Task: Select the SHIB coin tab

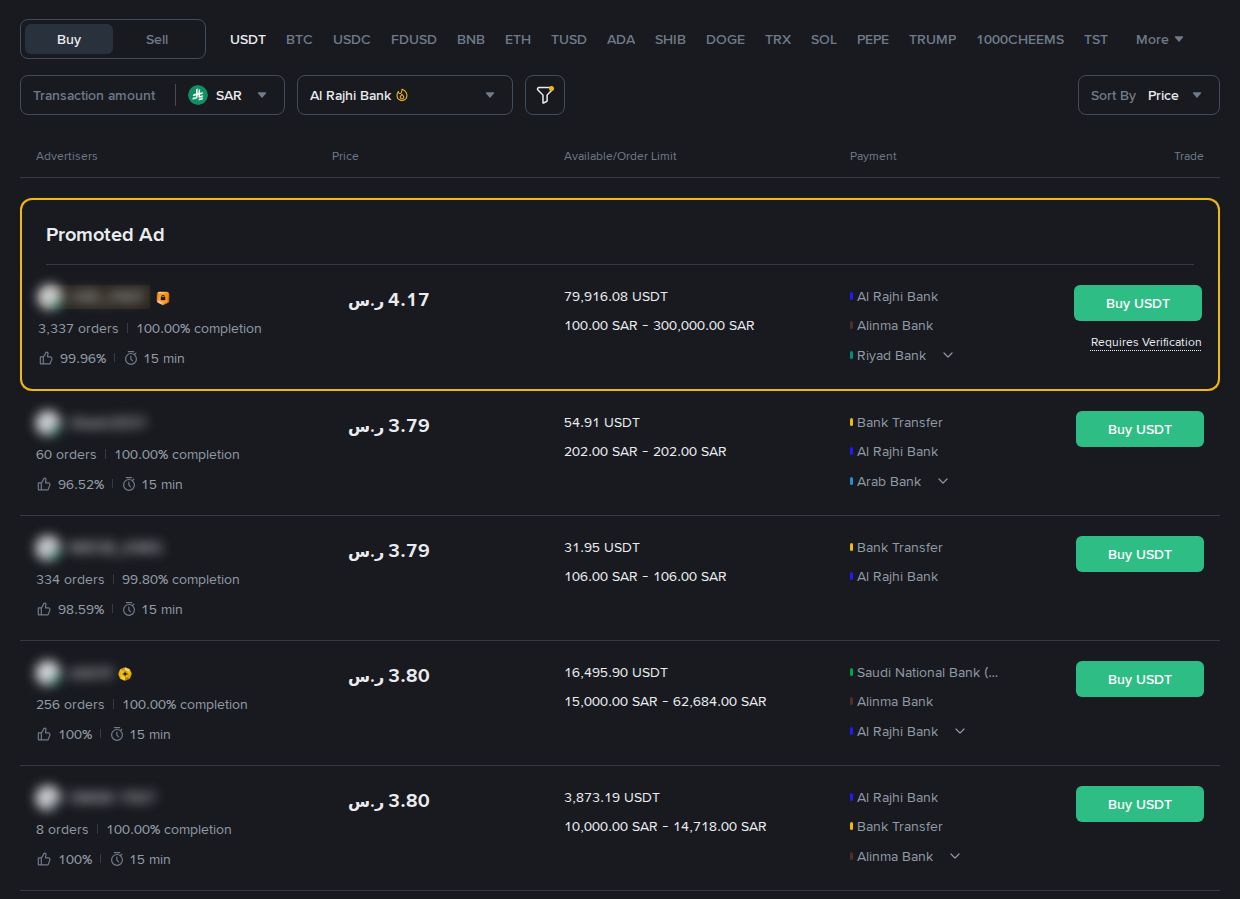Action: coord(670,39)
